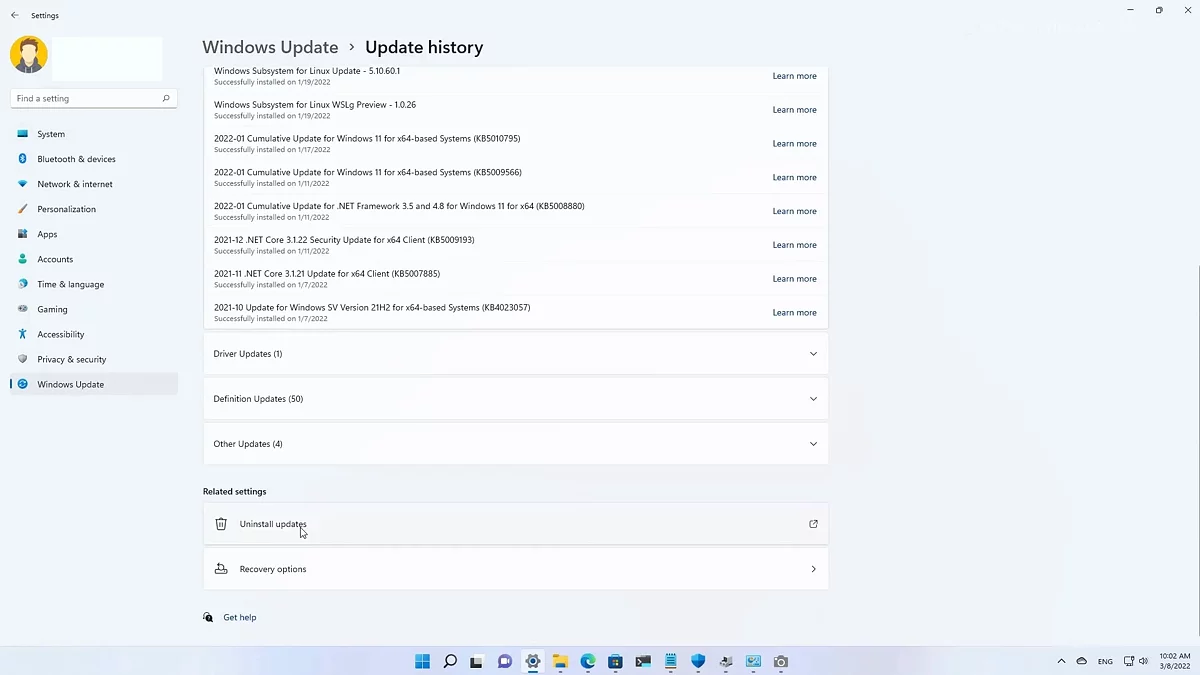Expand Driver Updates (1) chevron

[813, 354]
